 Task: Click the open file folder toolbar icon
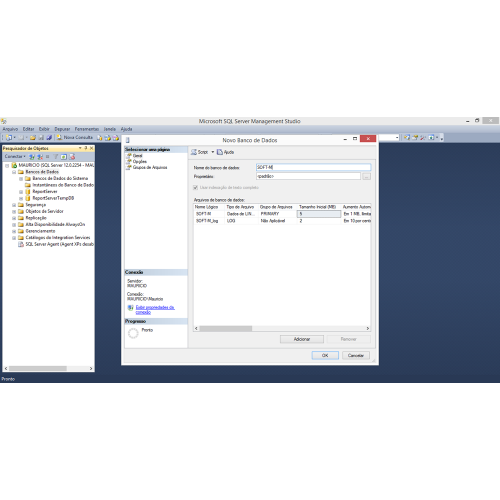tap(33, 137)
